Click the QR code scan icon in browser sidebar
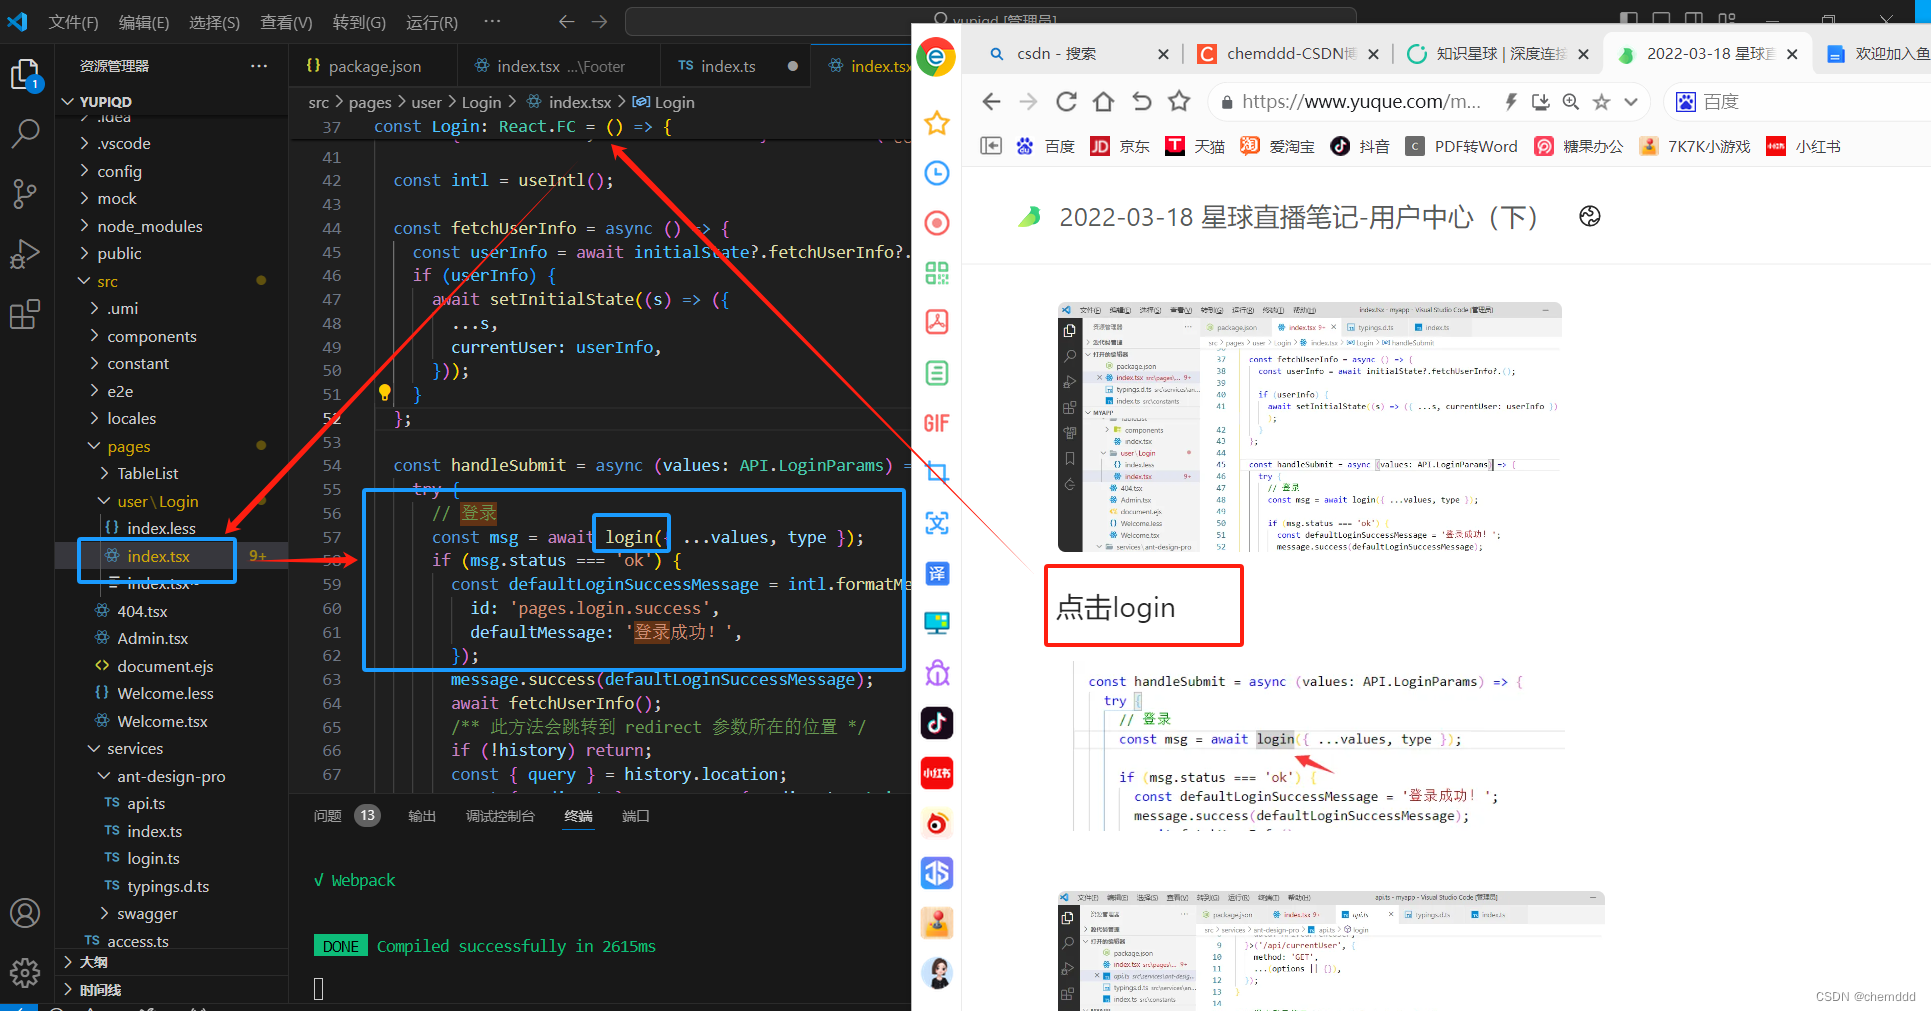 [x=936, y=273]
